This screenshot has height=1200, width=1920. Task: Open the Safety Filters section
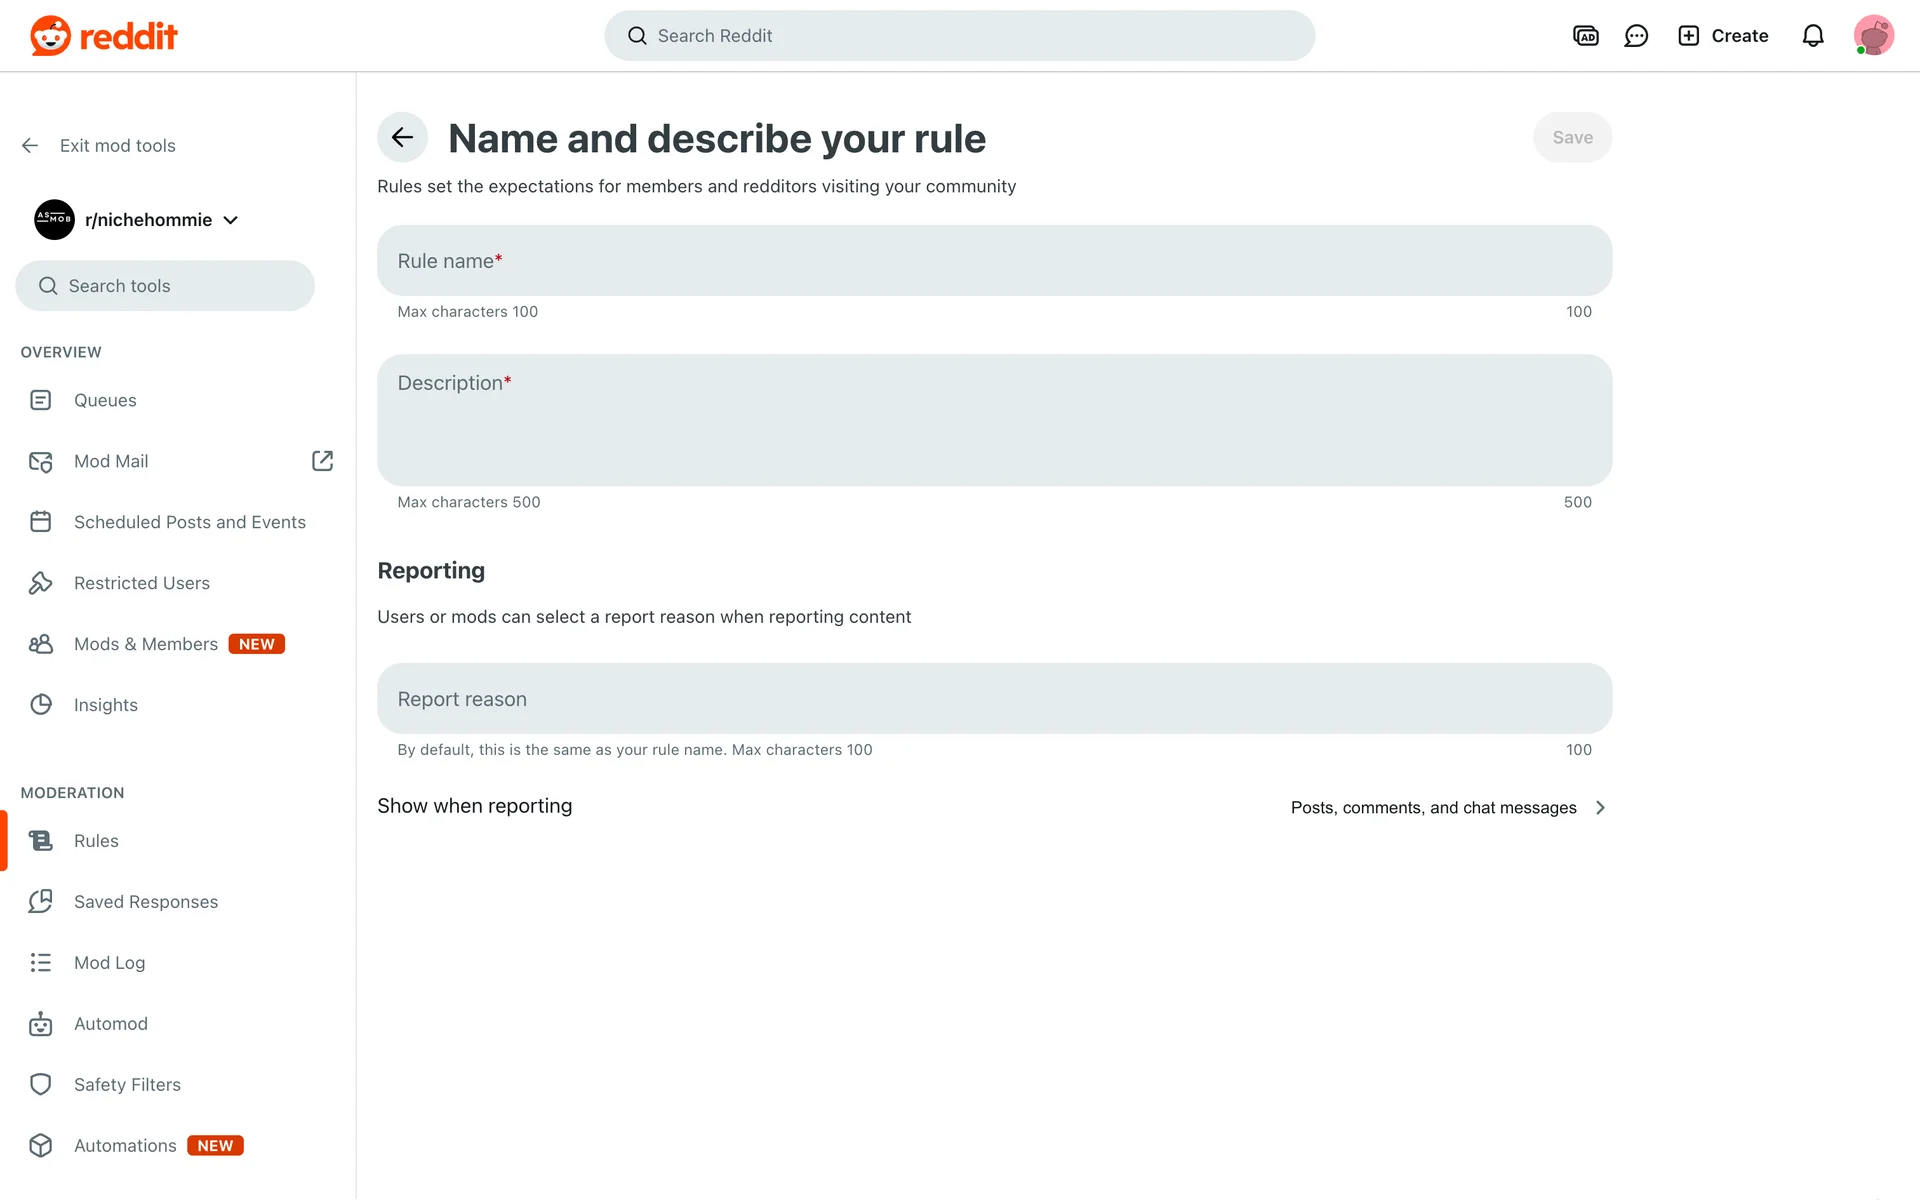click(127, 1085)
